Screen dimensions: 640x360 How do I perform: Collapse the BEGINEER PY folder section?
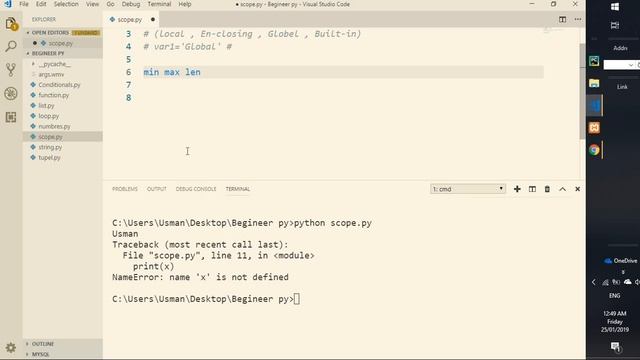(x=62, y=53)
